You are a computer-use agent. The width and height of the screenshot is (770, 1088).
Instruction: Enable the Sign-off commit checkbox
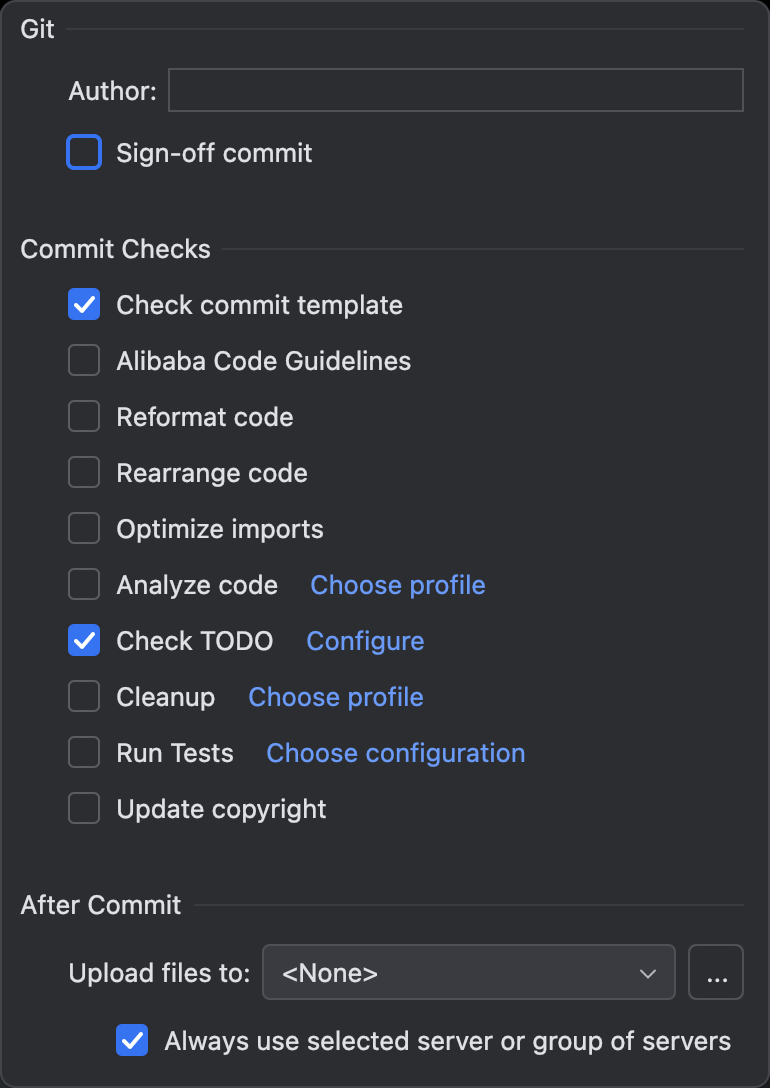click(x=84, y=153)
